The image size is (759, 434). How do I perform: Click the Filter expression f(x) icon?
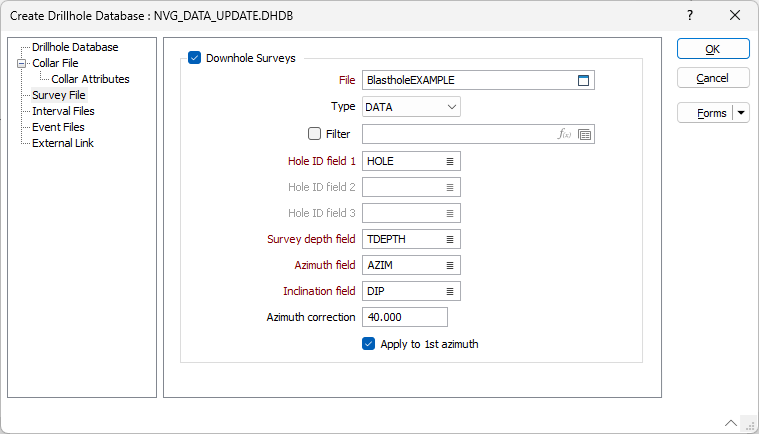click(564, 134)
